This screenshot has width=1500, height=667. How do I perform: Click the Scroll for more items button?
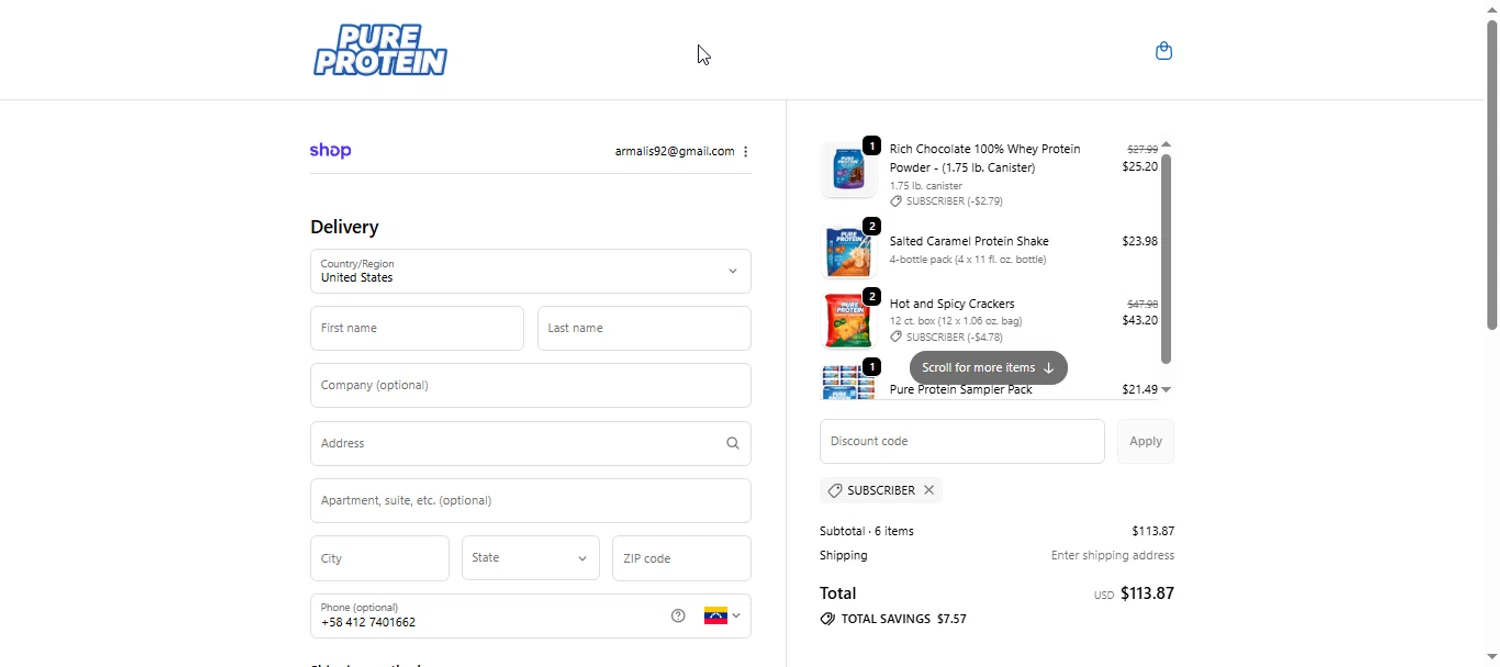tap(988, 368)
